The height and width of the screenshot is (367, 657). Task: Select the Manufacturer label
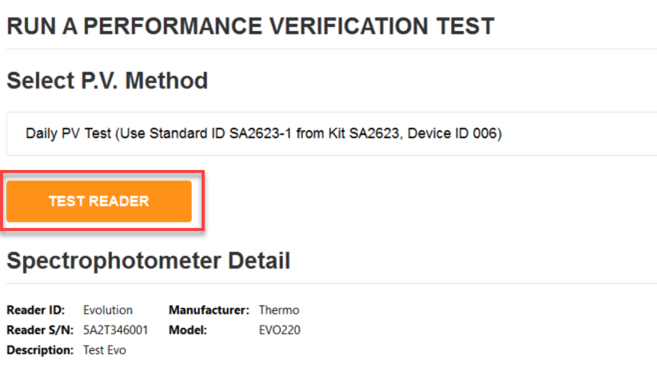coord(209,310)
